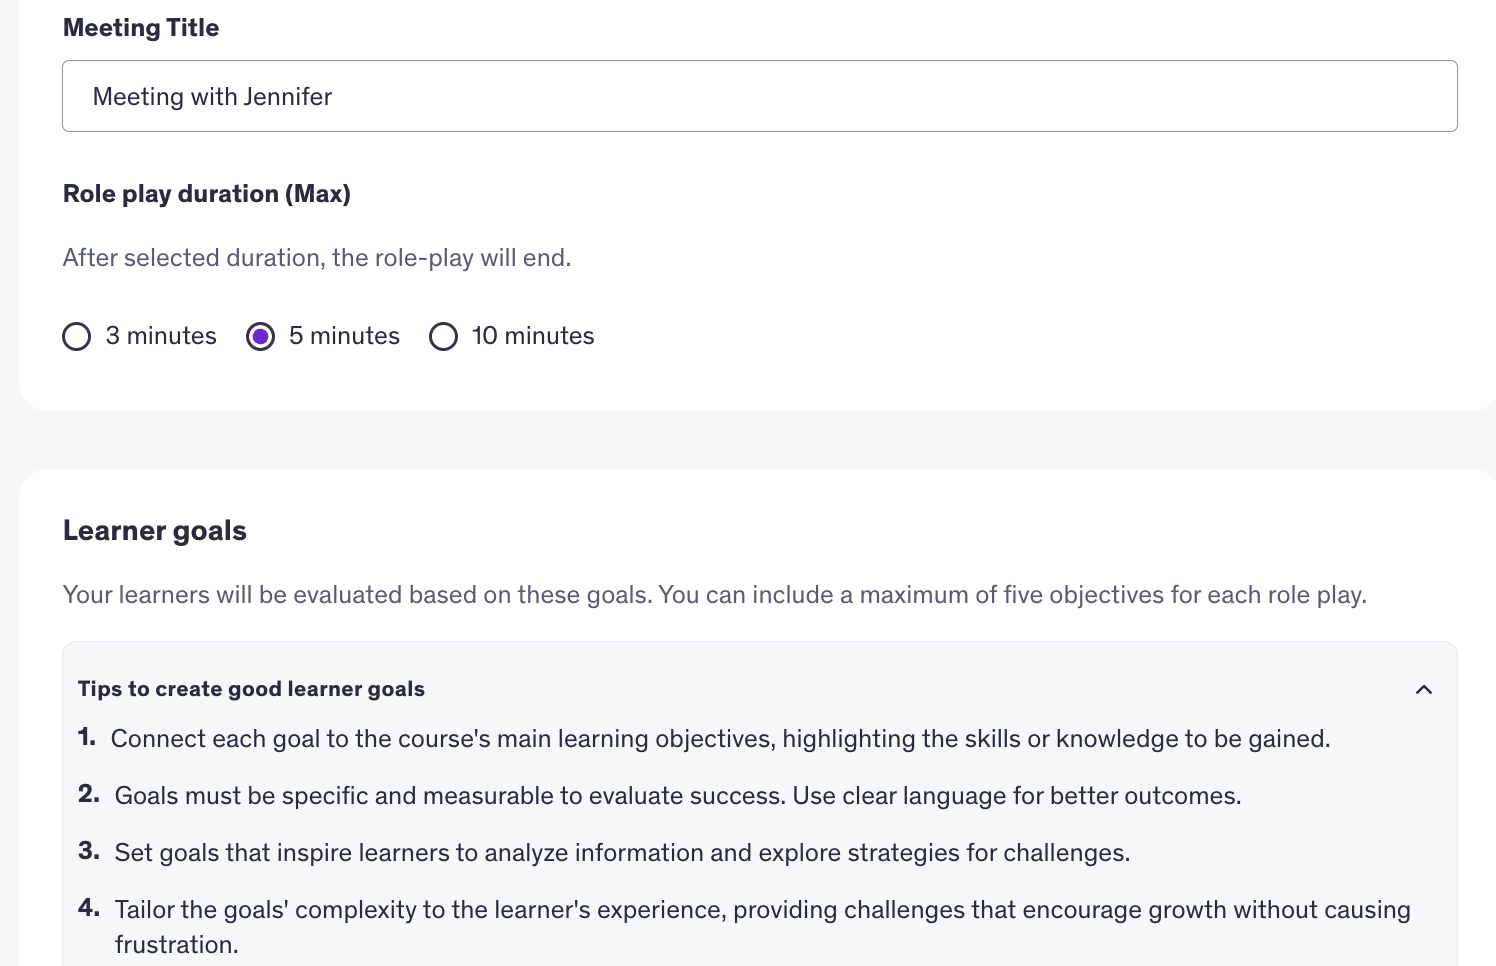Click the "Meeting Title" field label
This screenshot has width=1496, height=966.
pos(141,28)
